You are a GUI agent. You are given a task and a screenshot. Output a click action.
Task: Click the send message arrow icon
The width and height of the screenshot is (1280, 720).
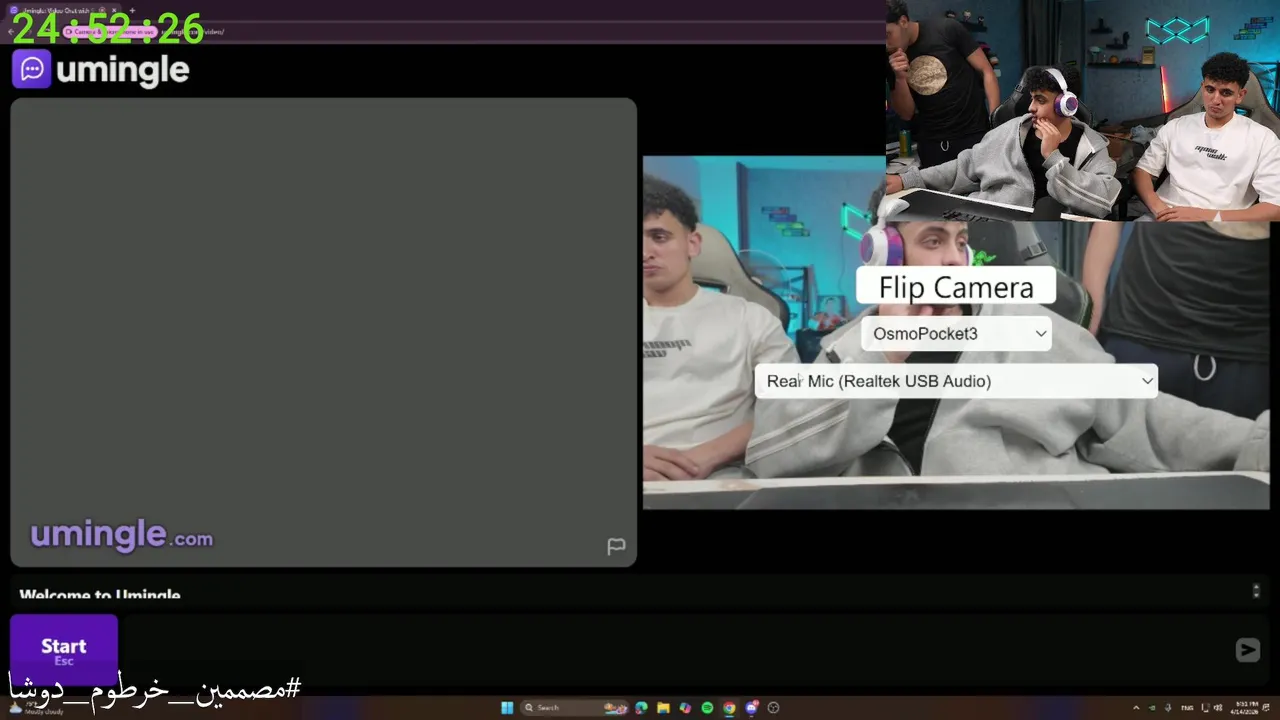click(x=1247, y=650)
